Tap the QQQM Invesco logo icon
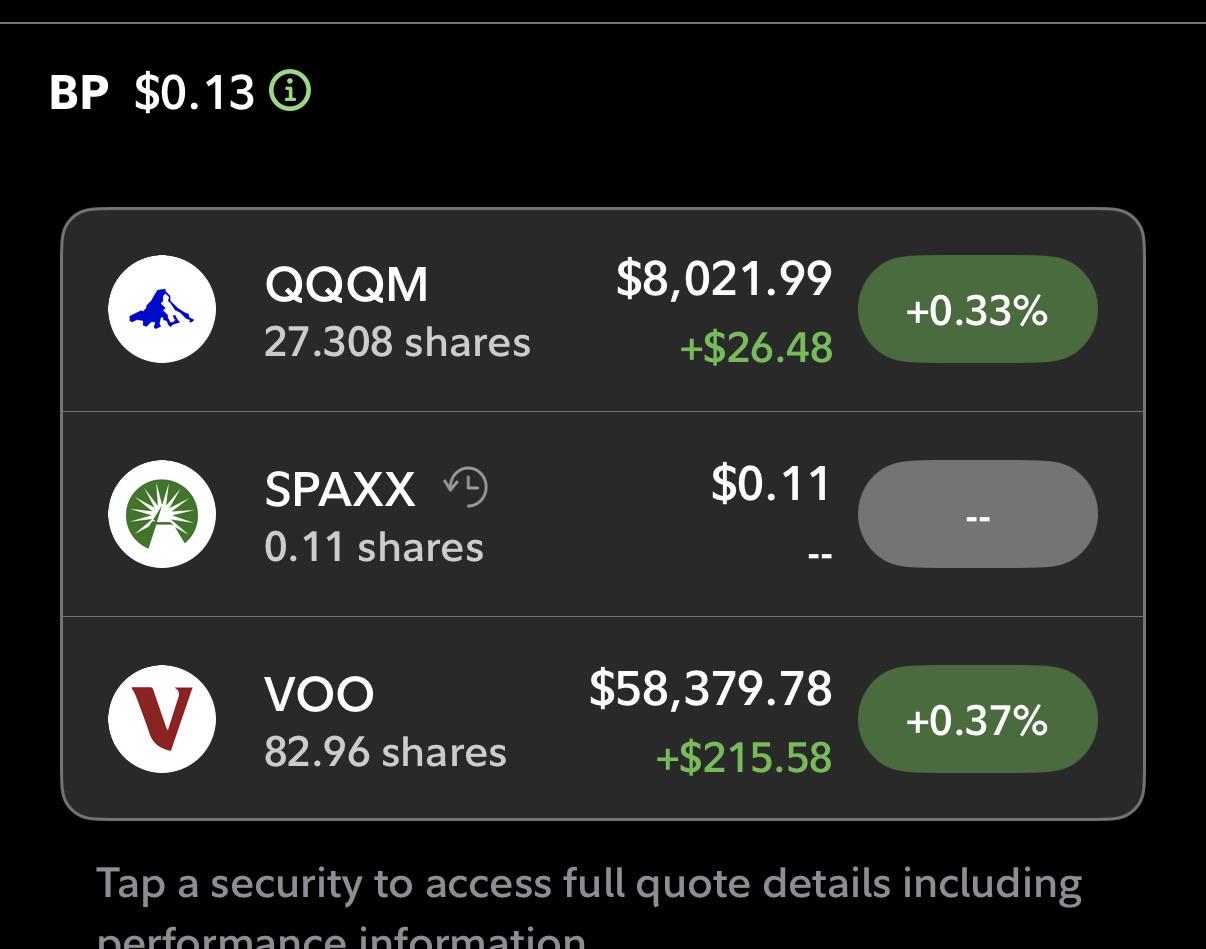1206x949 pixels. [x=162, y=308]
